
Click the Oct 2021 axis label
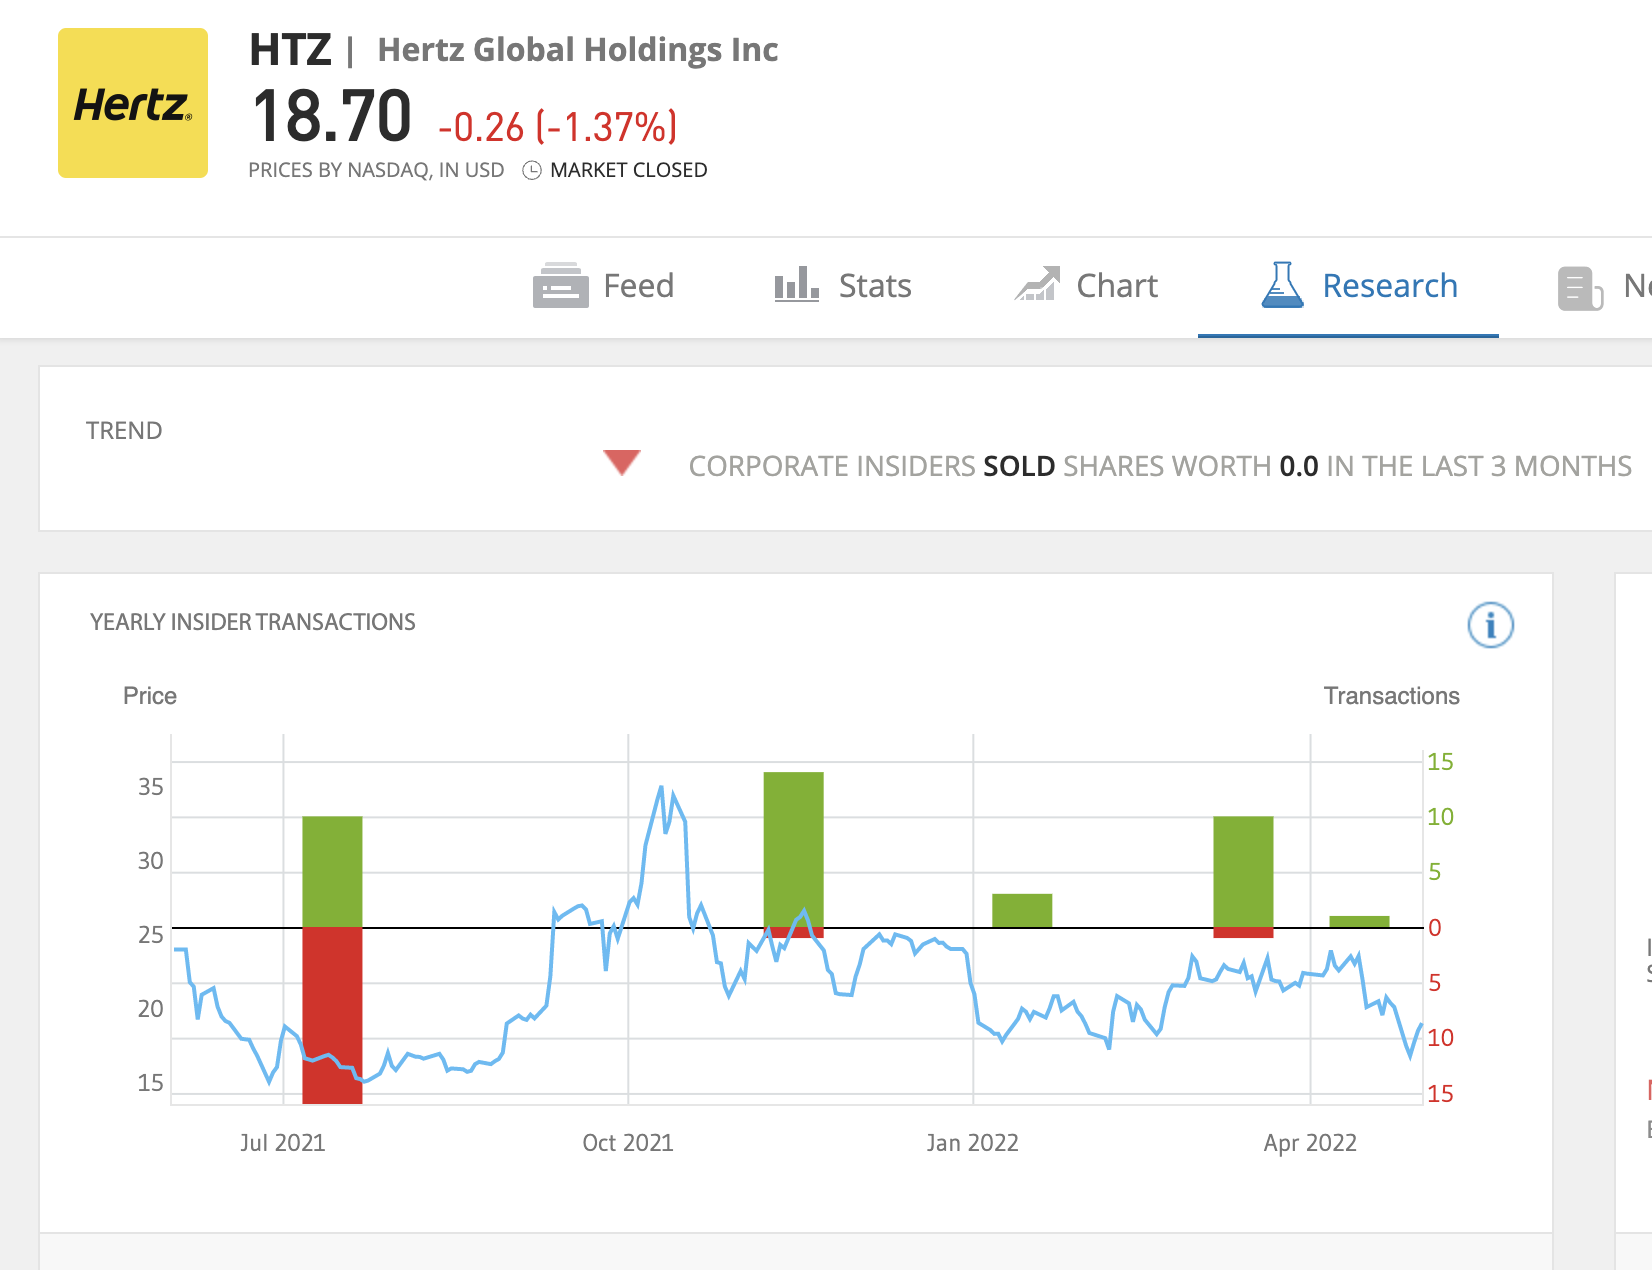pos(628,1143)
